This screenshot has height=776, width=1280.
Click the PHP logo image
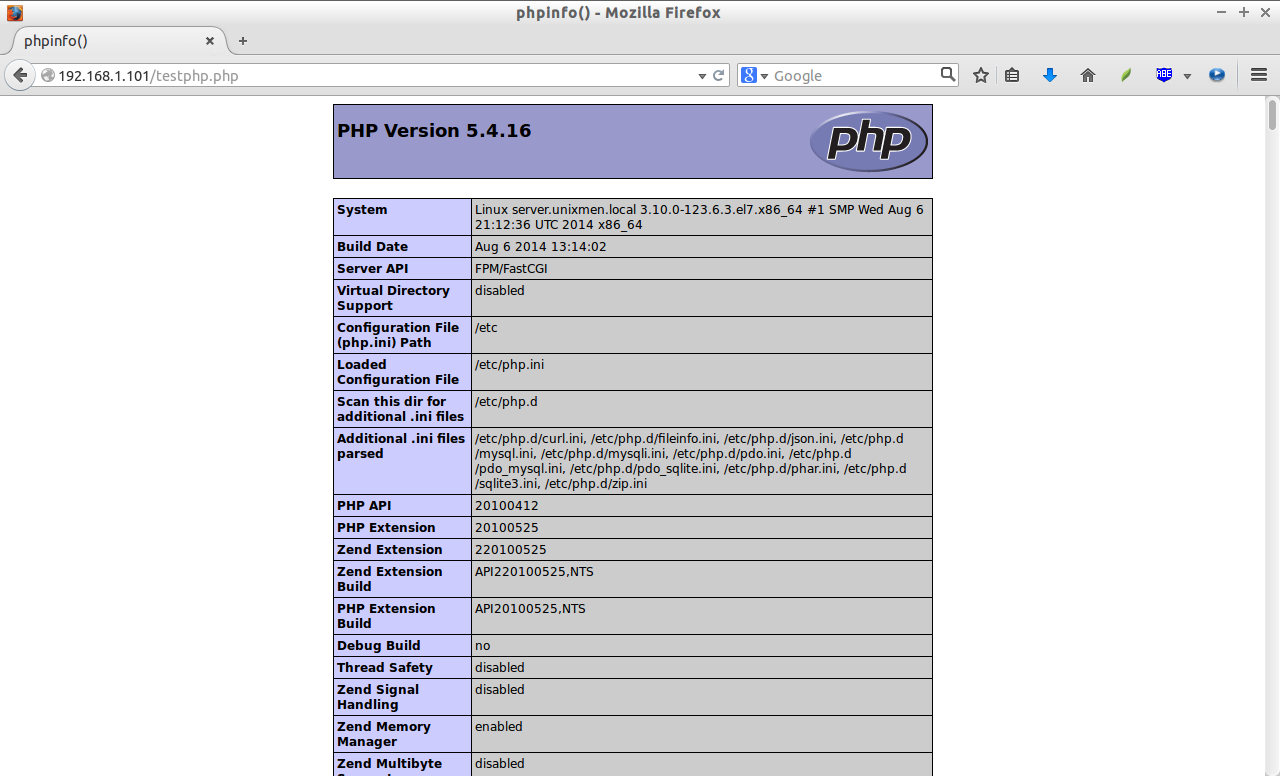(868, 141)
